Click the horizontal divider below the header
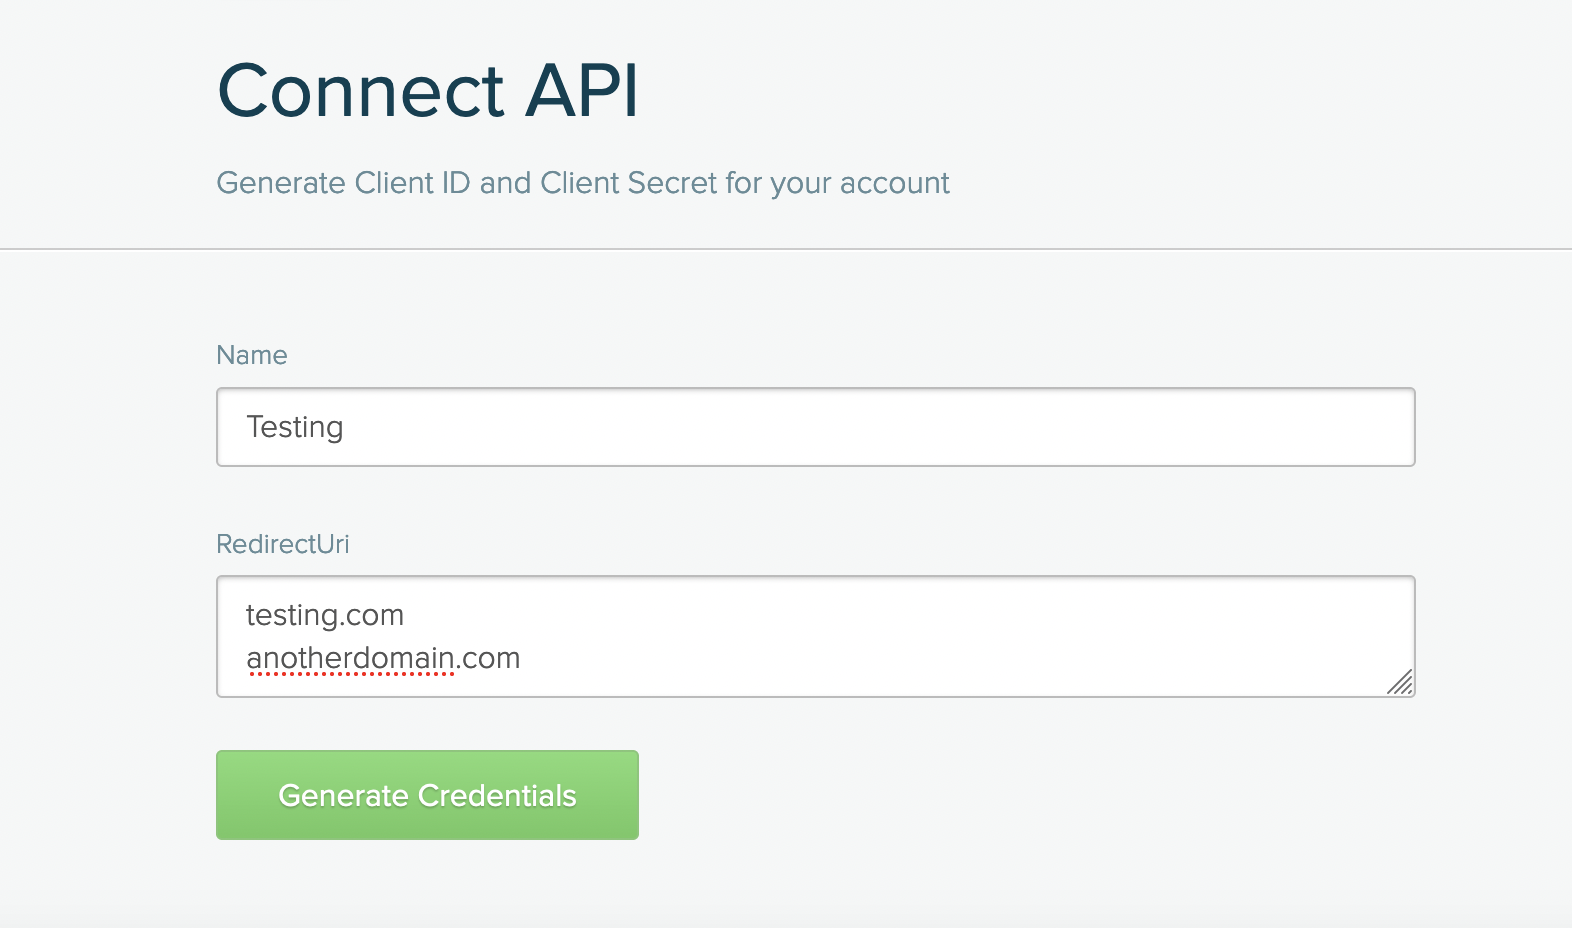 coord(786,249)
